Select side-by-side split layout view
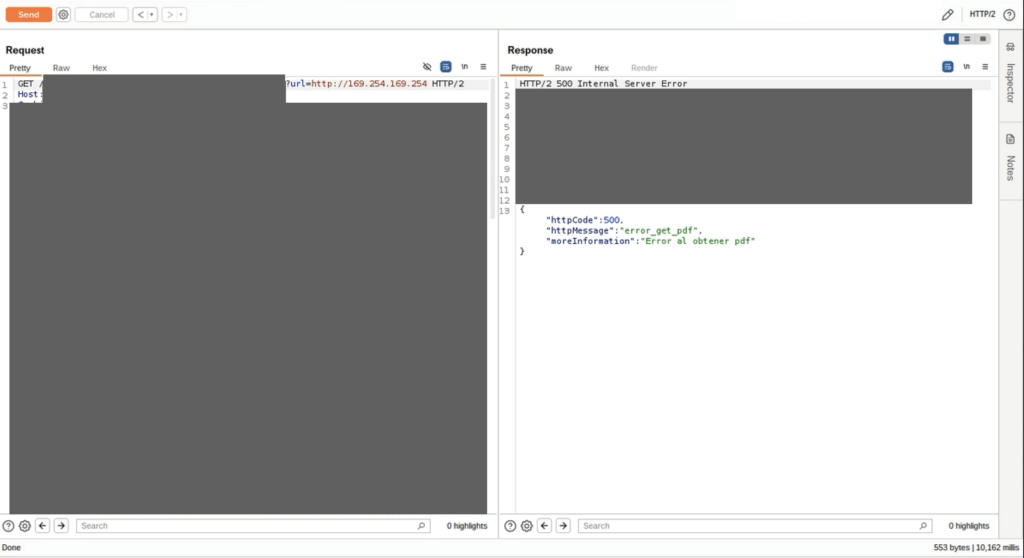The height and width of the screenshot is (558, 1024). (x=951, y=39)
